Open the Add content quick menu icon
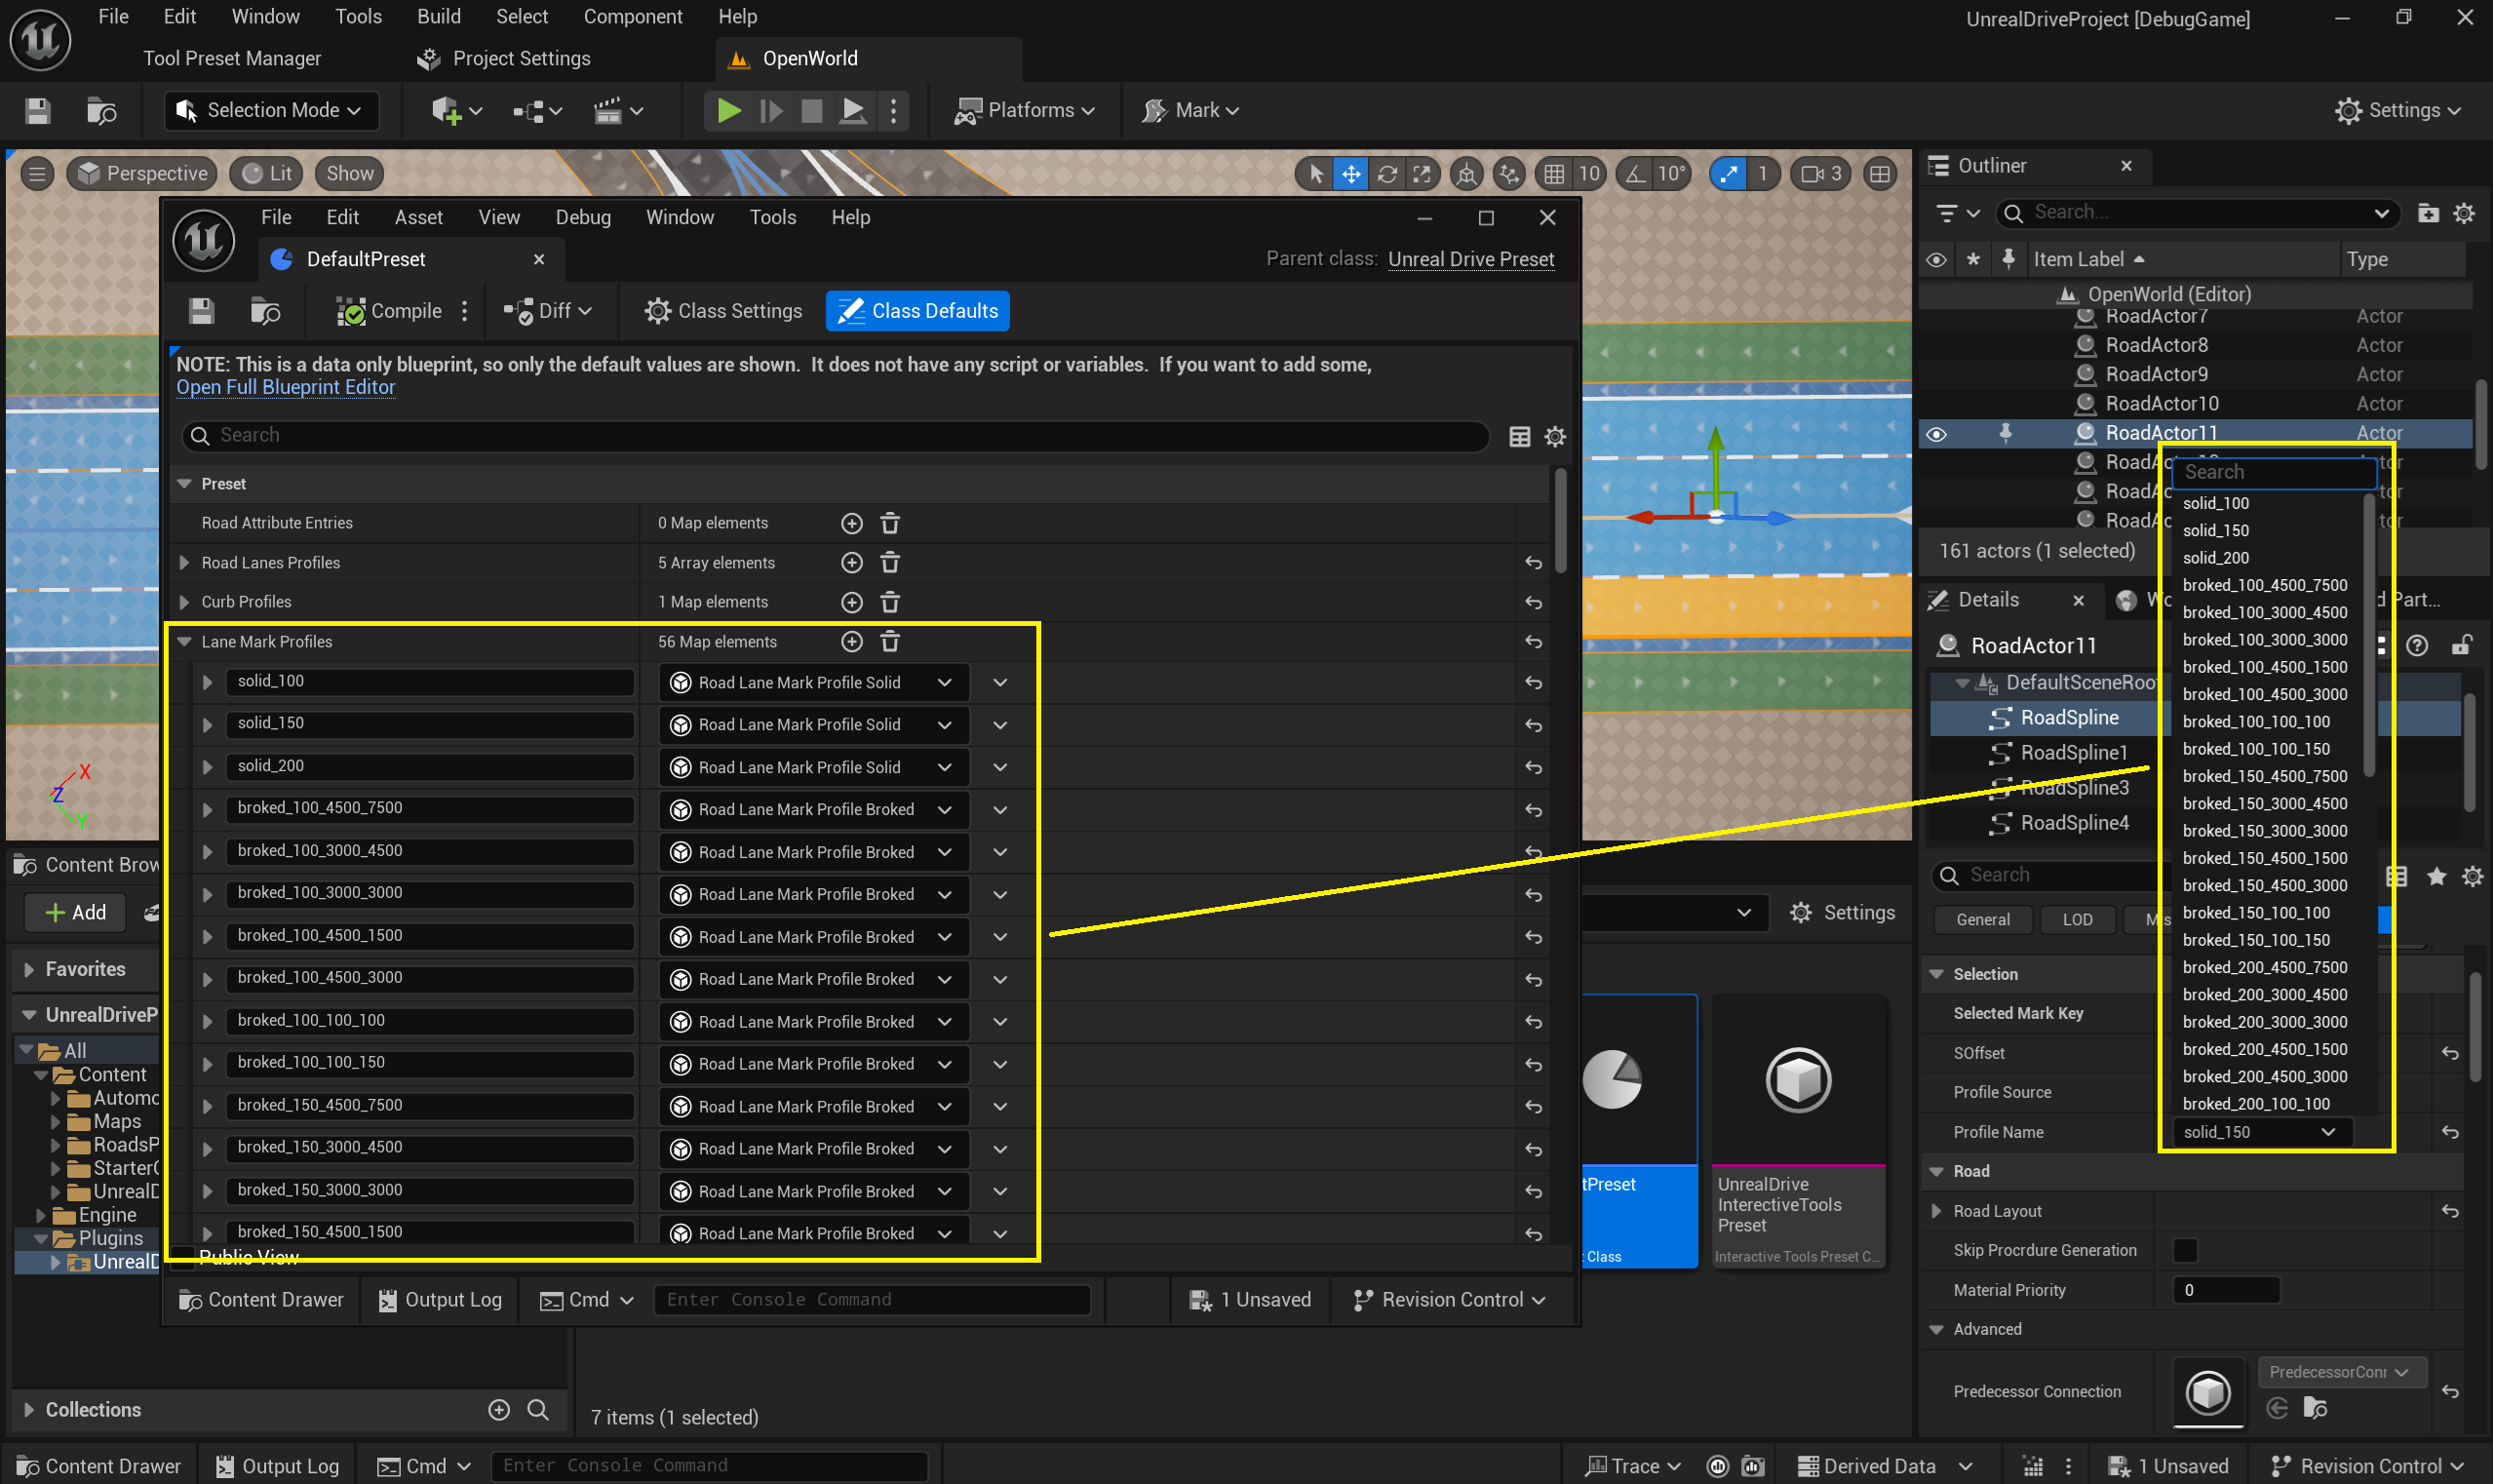Image resolution: width=2493 pixels, height=1484 pixels. click(457, 110)
